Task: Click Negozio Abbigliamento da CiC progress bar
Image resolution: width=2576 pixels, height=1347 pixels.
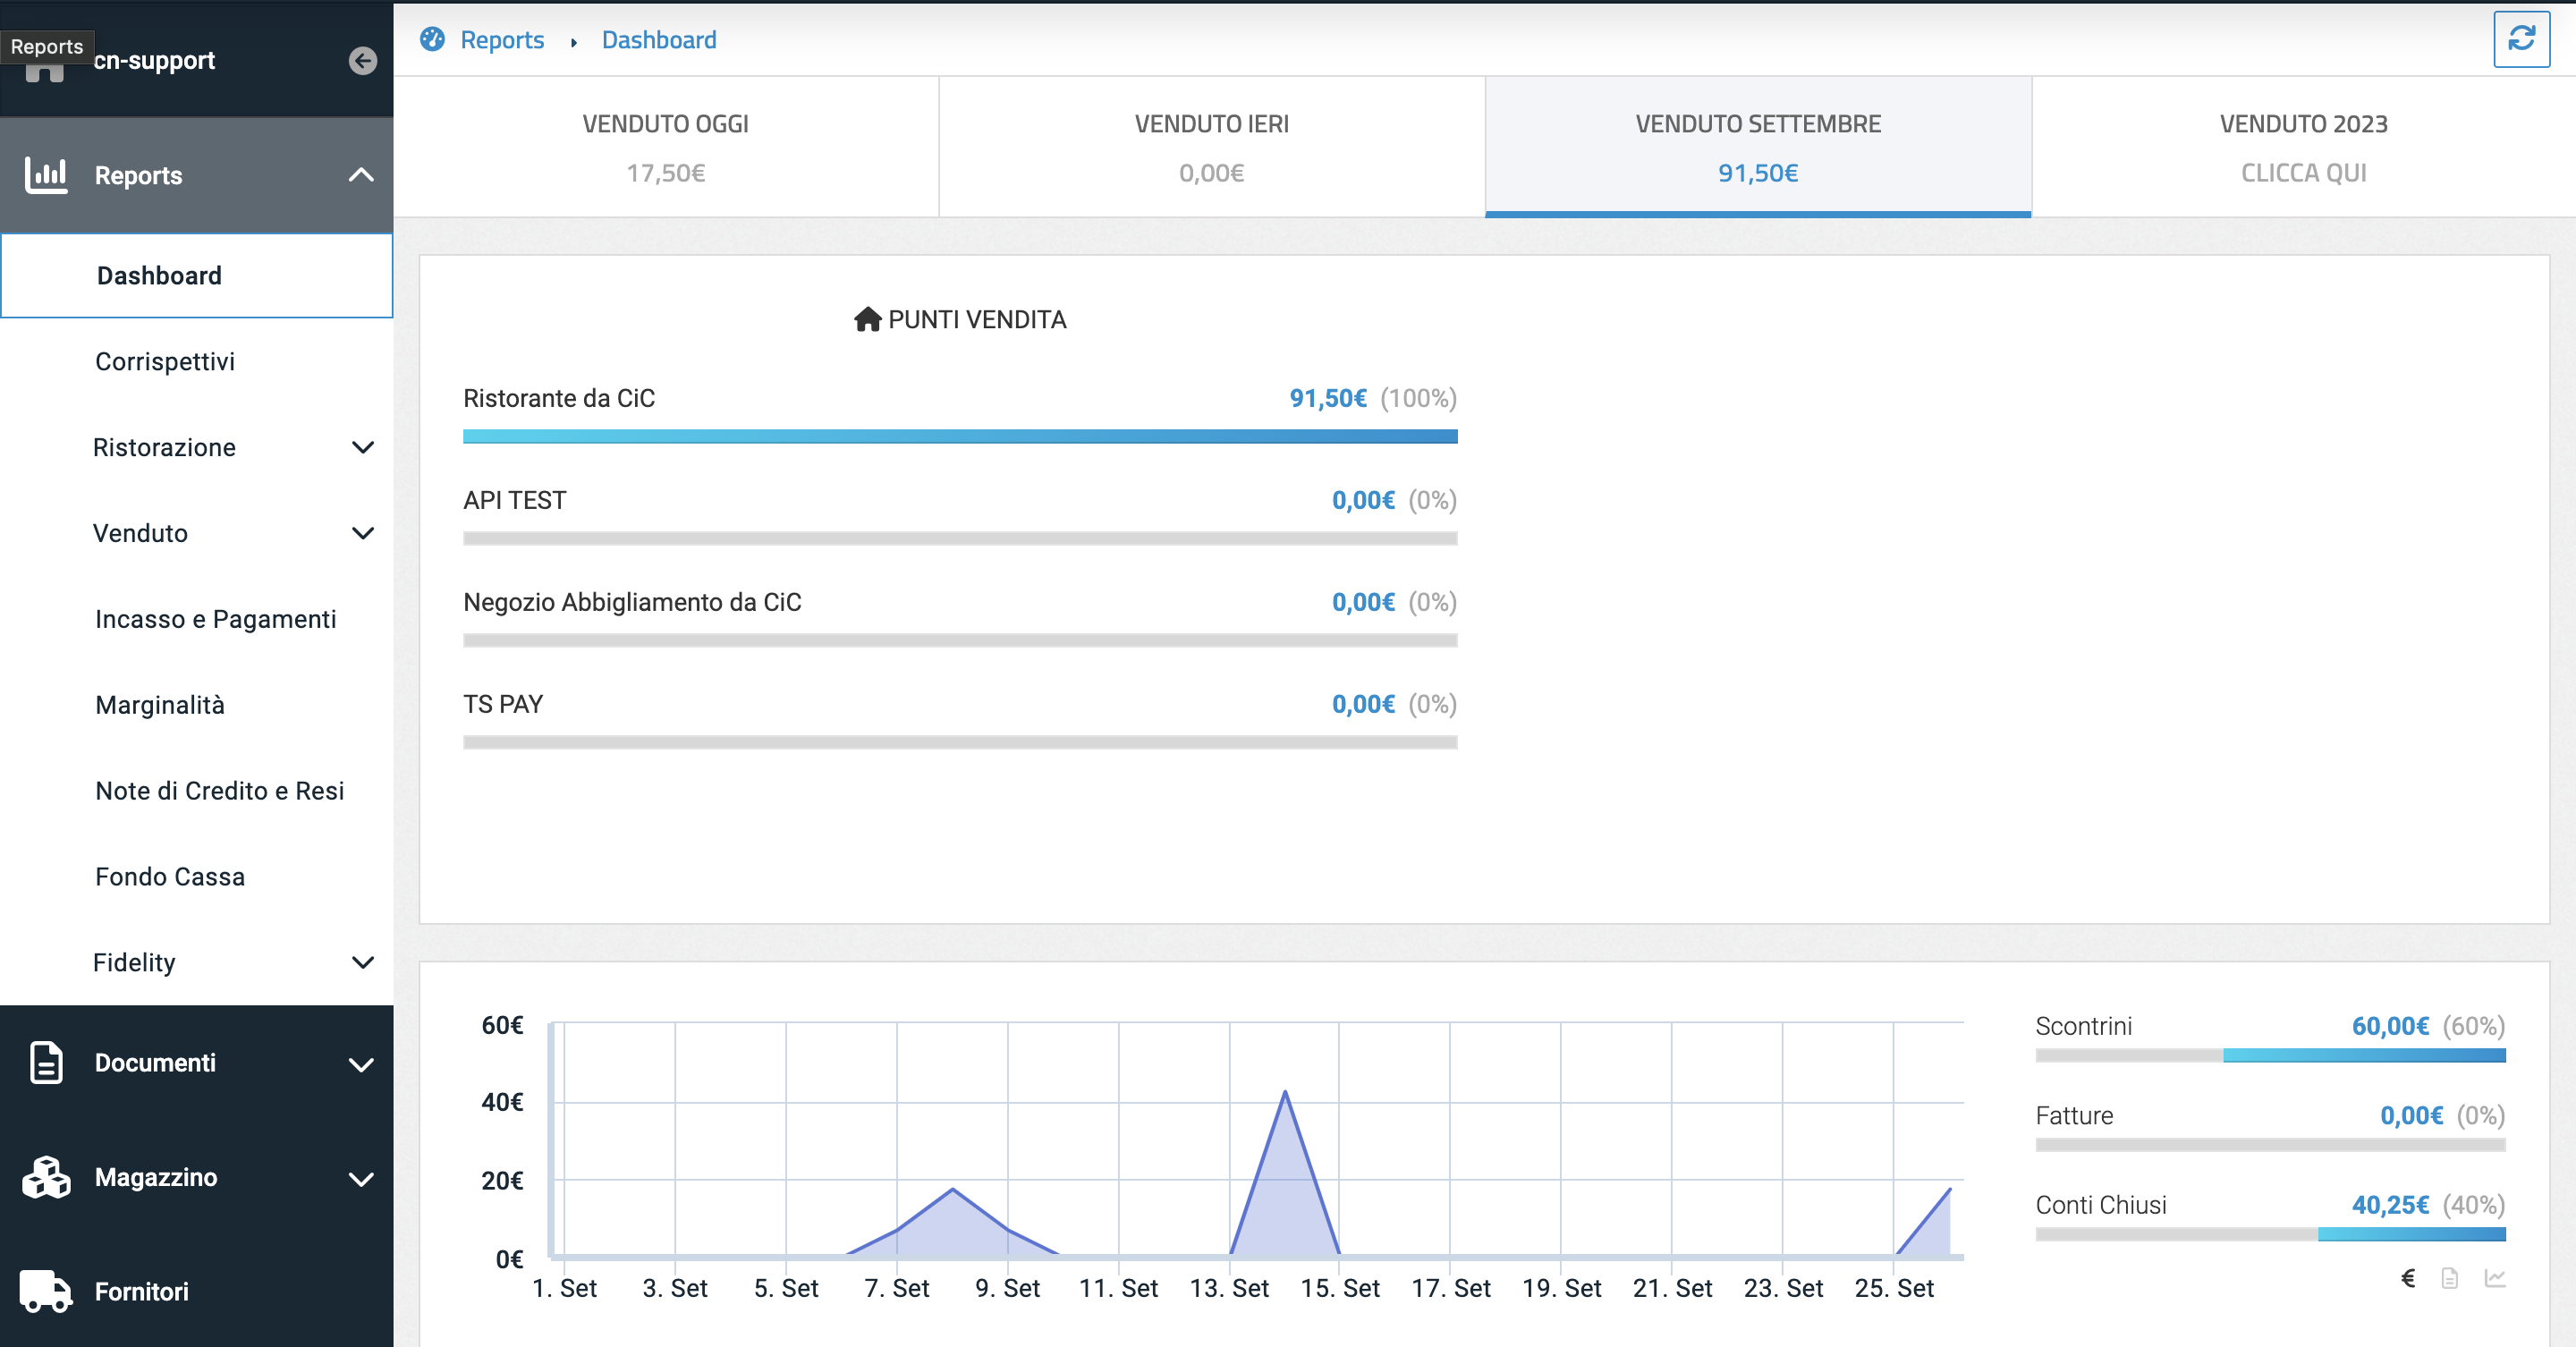Action: click(x=960, y=640)
